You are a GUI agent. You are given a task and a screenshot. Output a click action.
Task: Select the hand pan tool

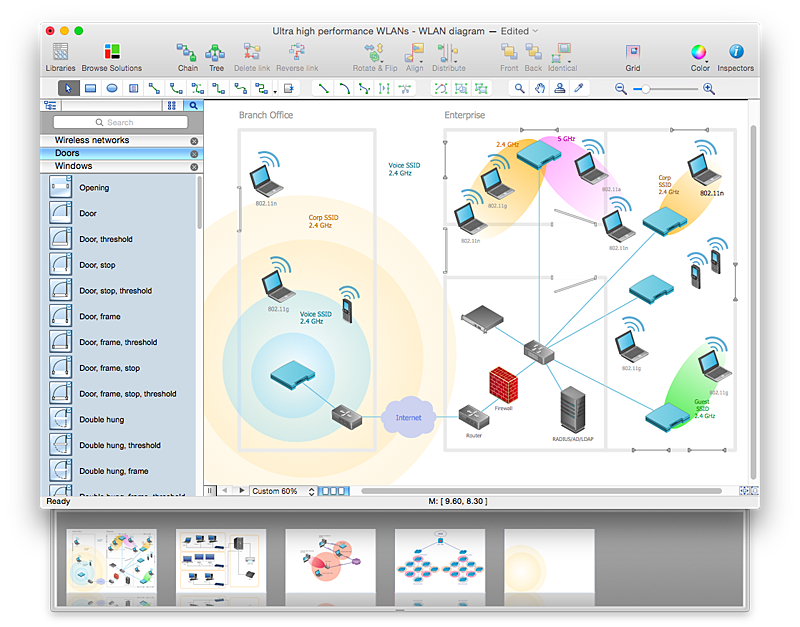(x=540, y=89)
